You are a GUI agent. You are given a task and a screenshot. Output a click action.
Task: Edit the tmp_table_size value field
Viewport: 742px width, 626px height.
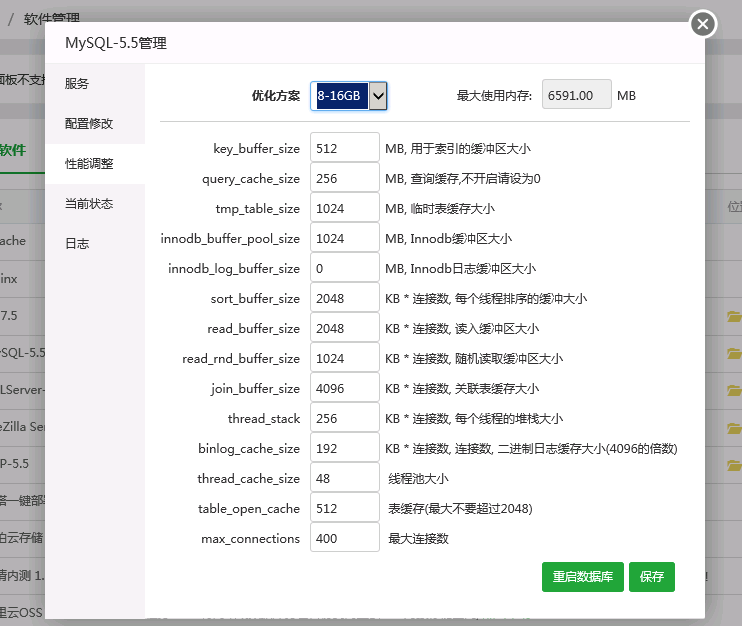click(x=344, y=209)
